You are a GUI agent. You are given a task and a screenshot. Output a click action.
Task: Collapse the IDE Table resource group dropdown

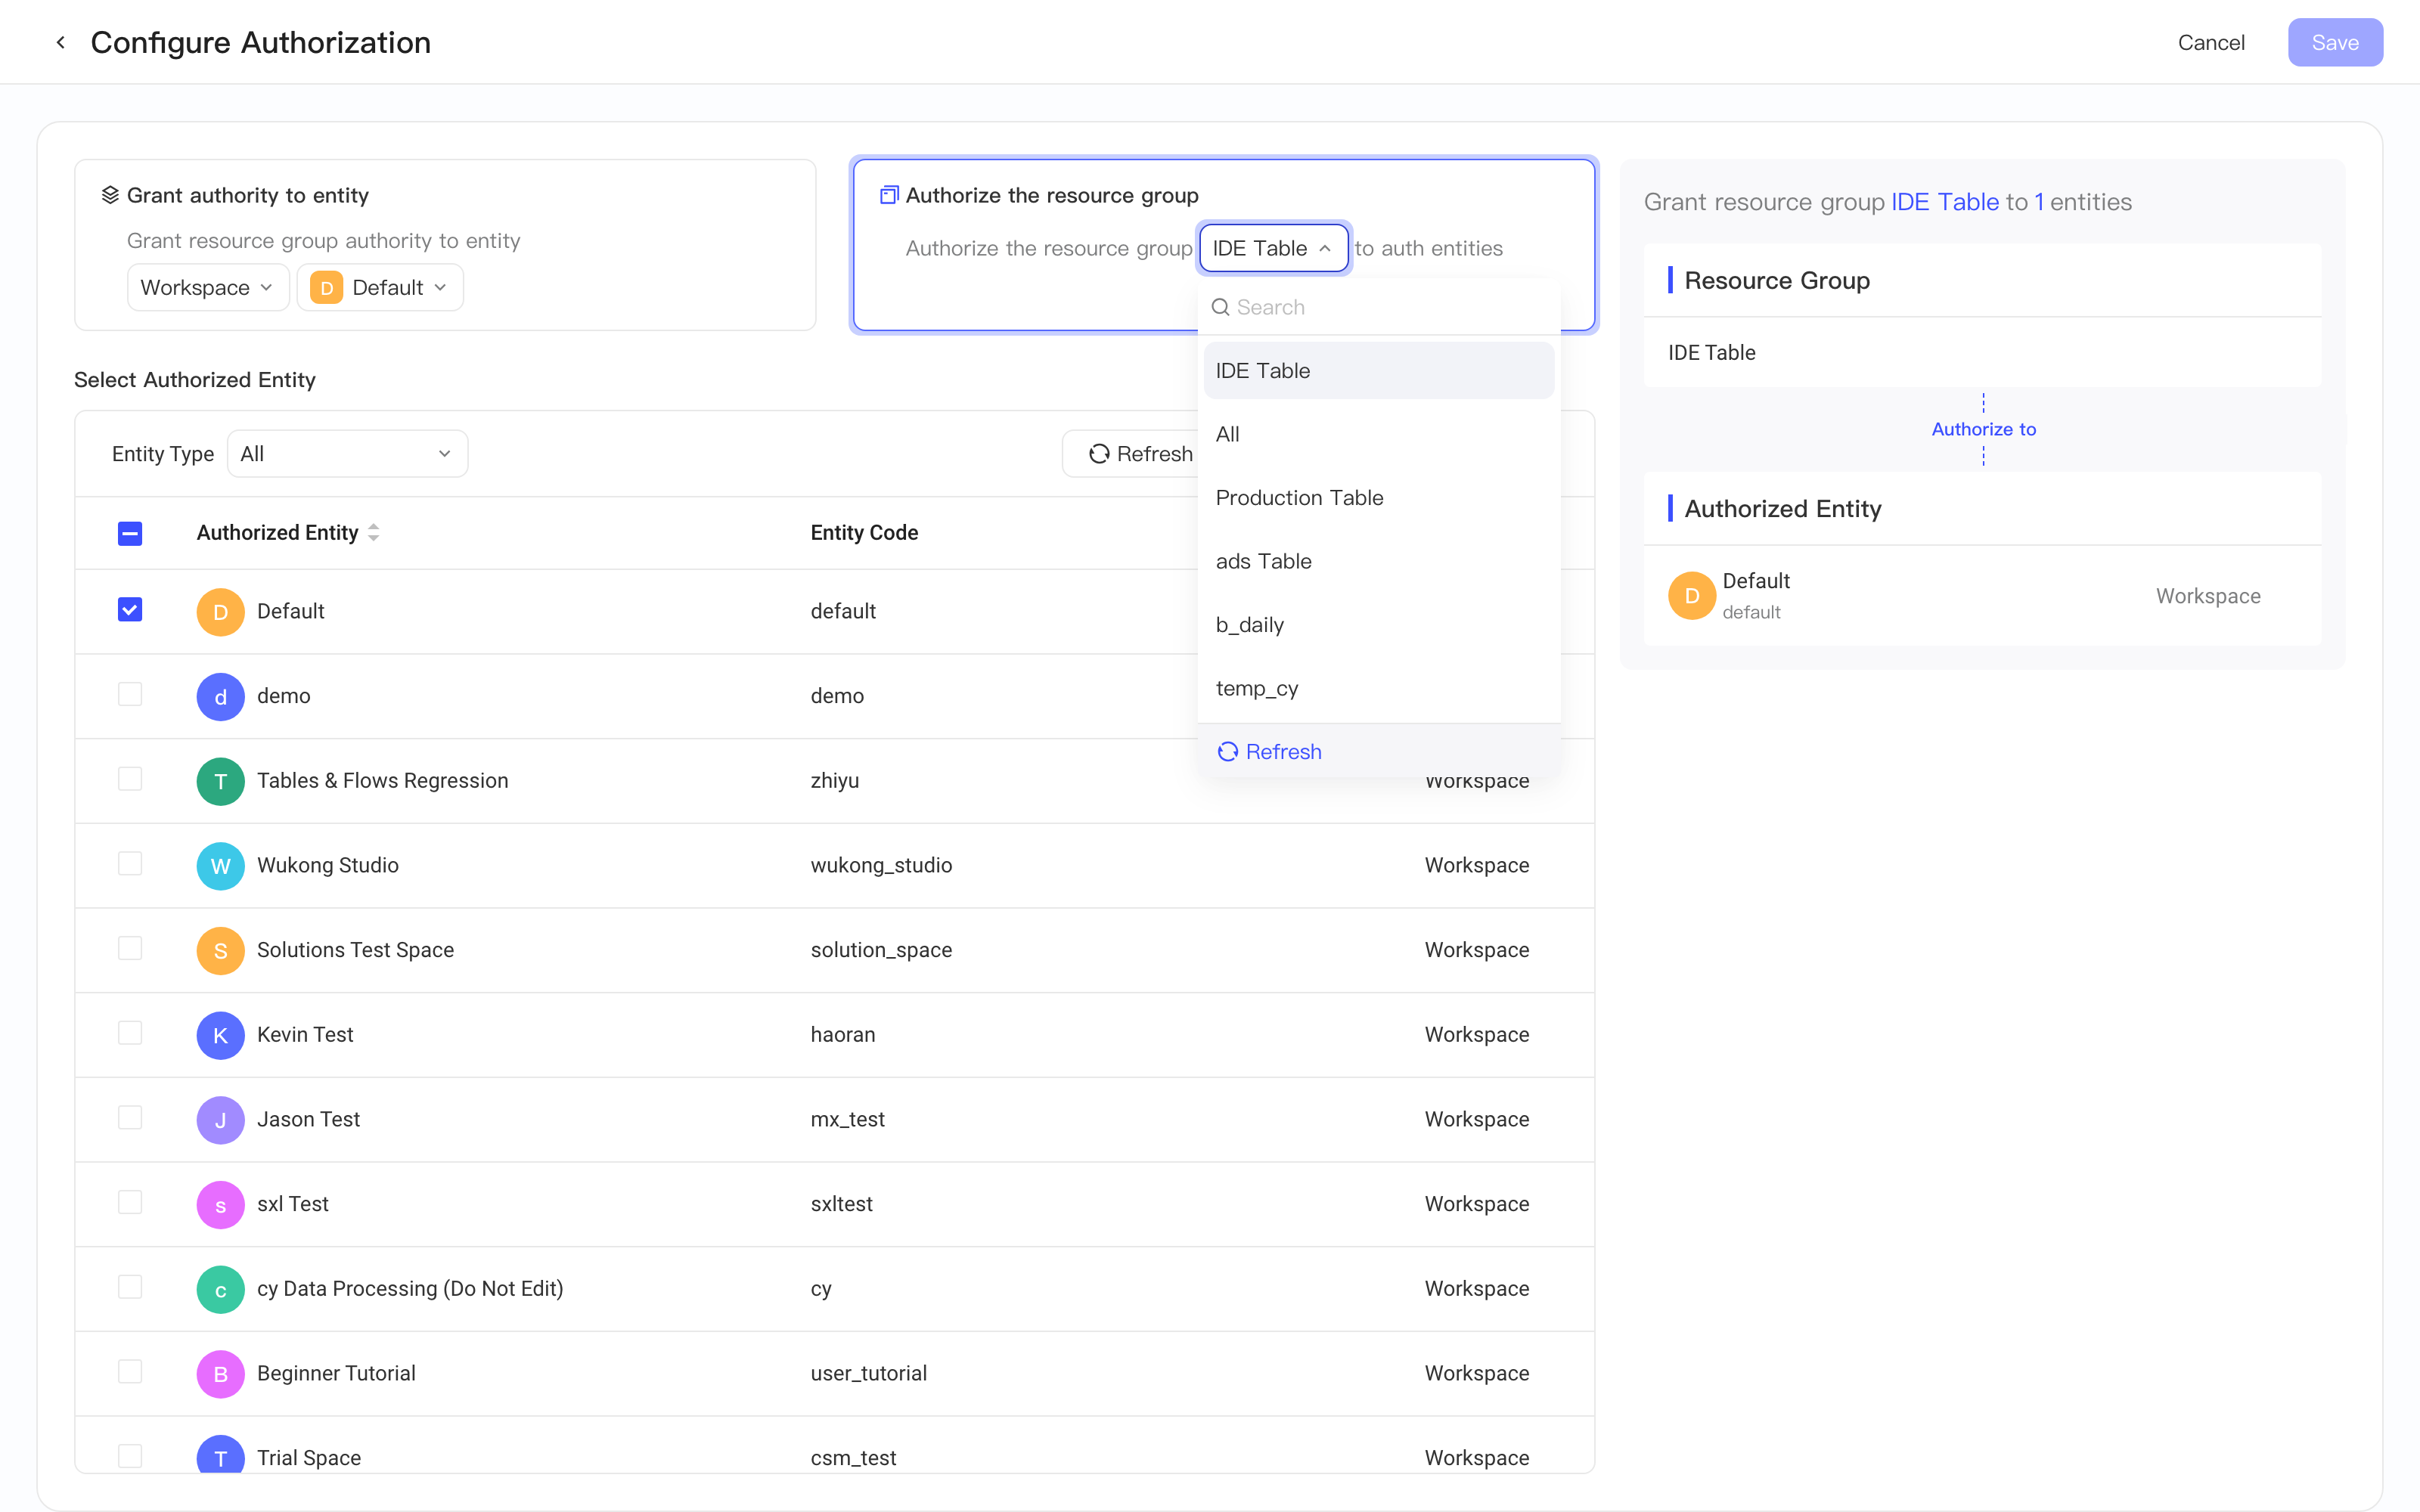1274,248
